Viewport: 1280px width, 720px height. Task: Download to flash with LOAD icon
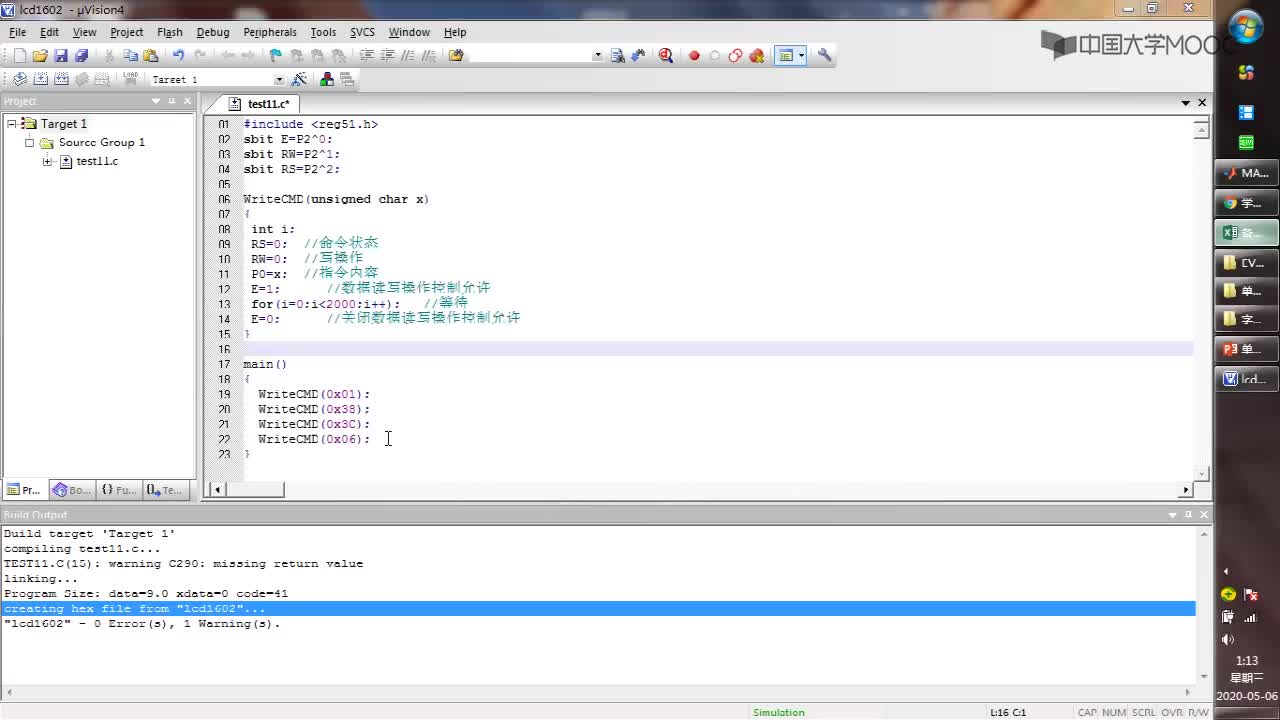(x=129, y=79)
